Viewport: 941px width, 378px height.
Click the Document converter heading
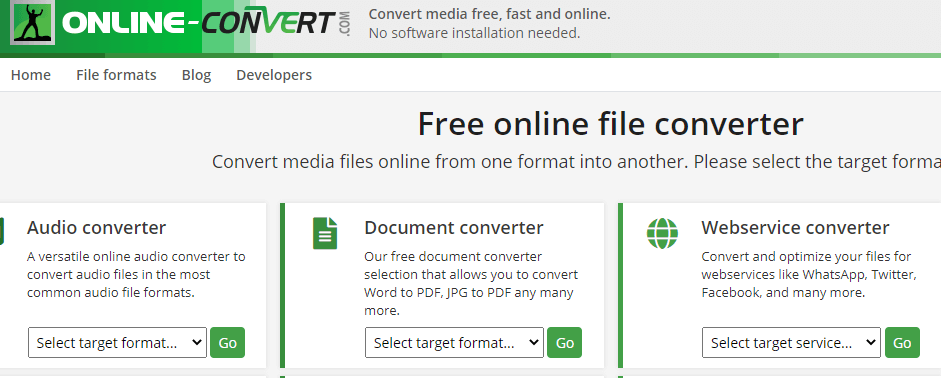pyautogui.click(x=454, y=228)
